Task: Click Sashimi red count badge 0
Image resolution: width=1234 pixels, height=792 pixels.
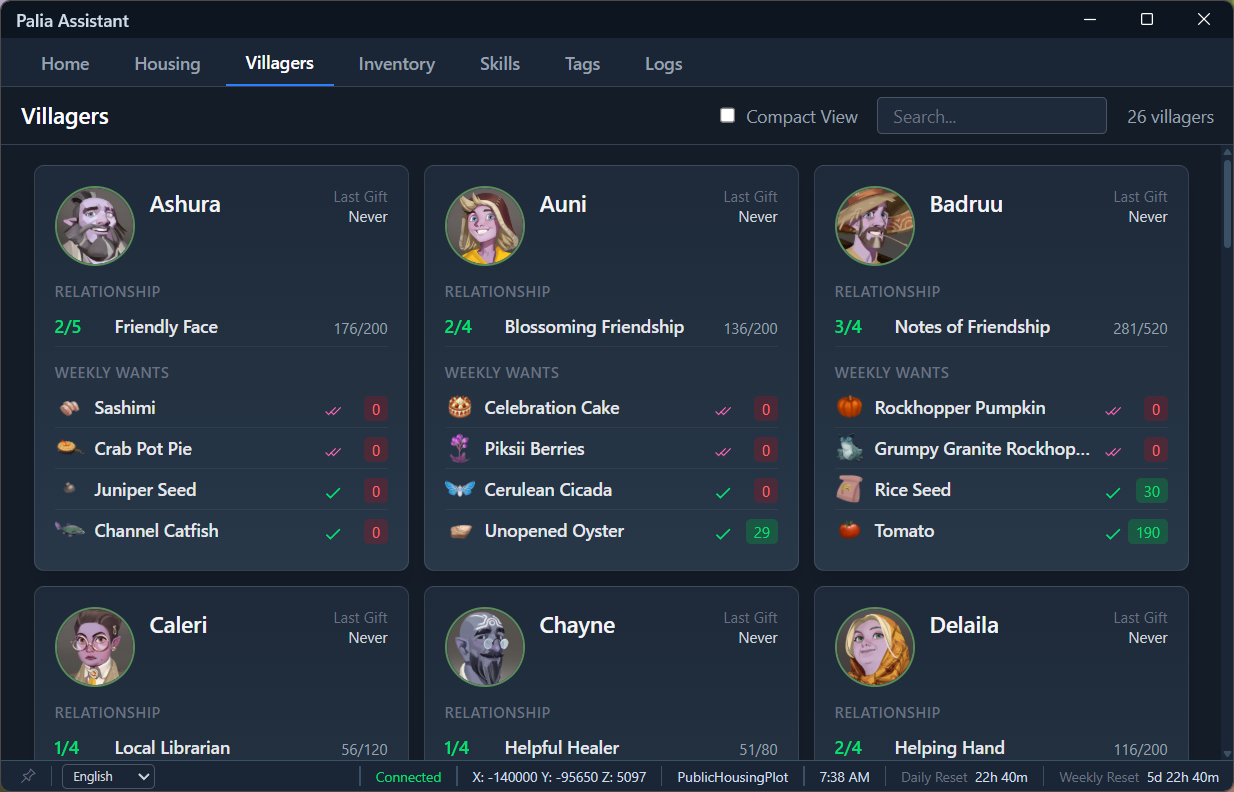Action: 376,409
